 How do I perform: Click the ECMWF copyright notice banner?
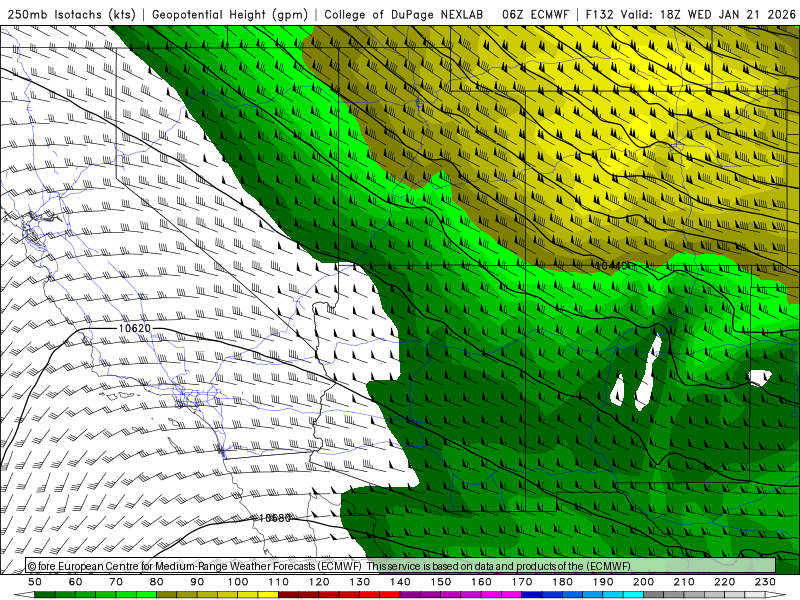tap(401, 566)
